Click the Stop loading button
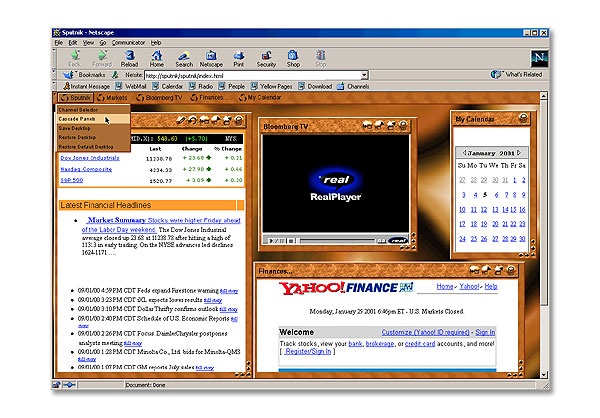Viewport: 600px width, 418px height. tap(321, 59)
